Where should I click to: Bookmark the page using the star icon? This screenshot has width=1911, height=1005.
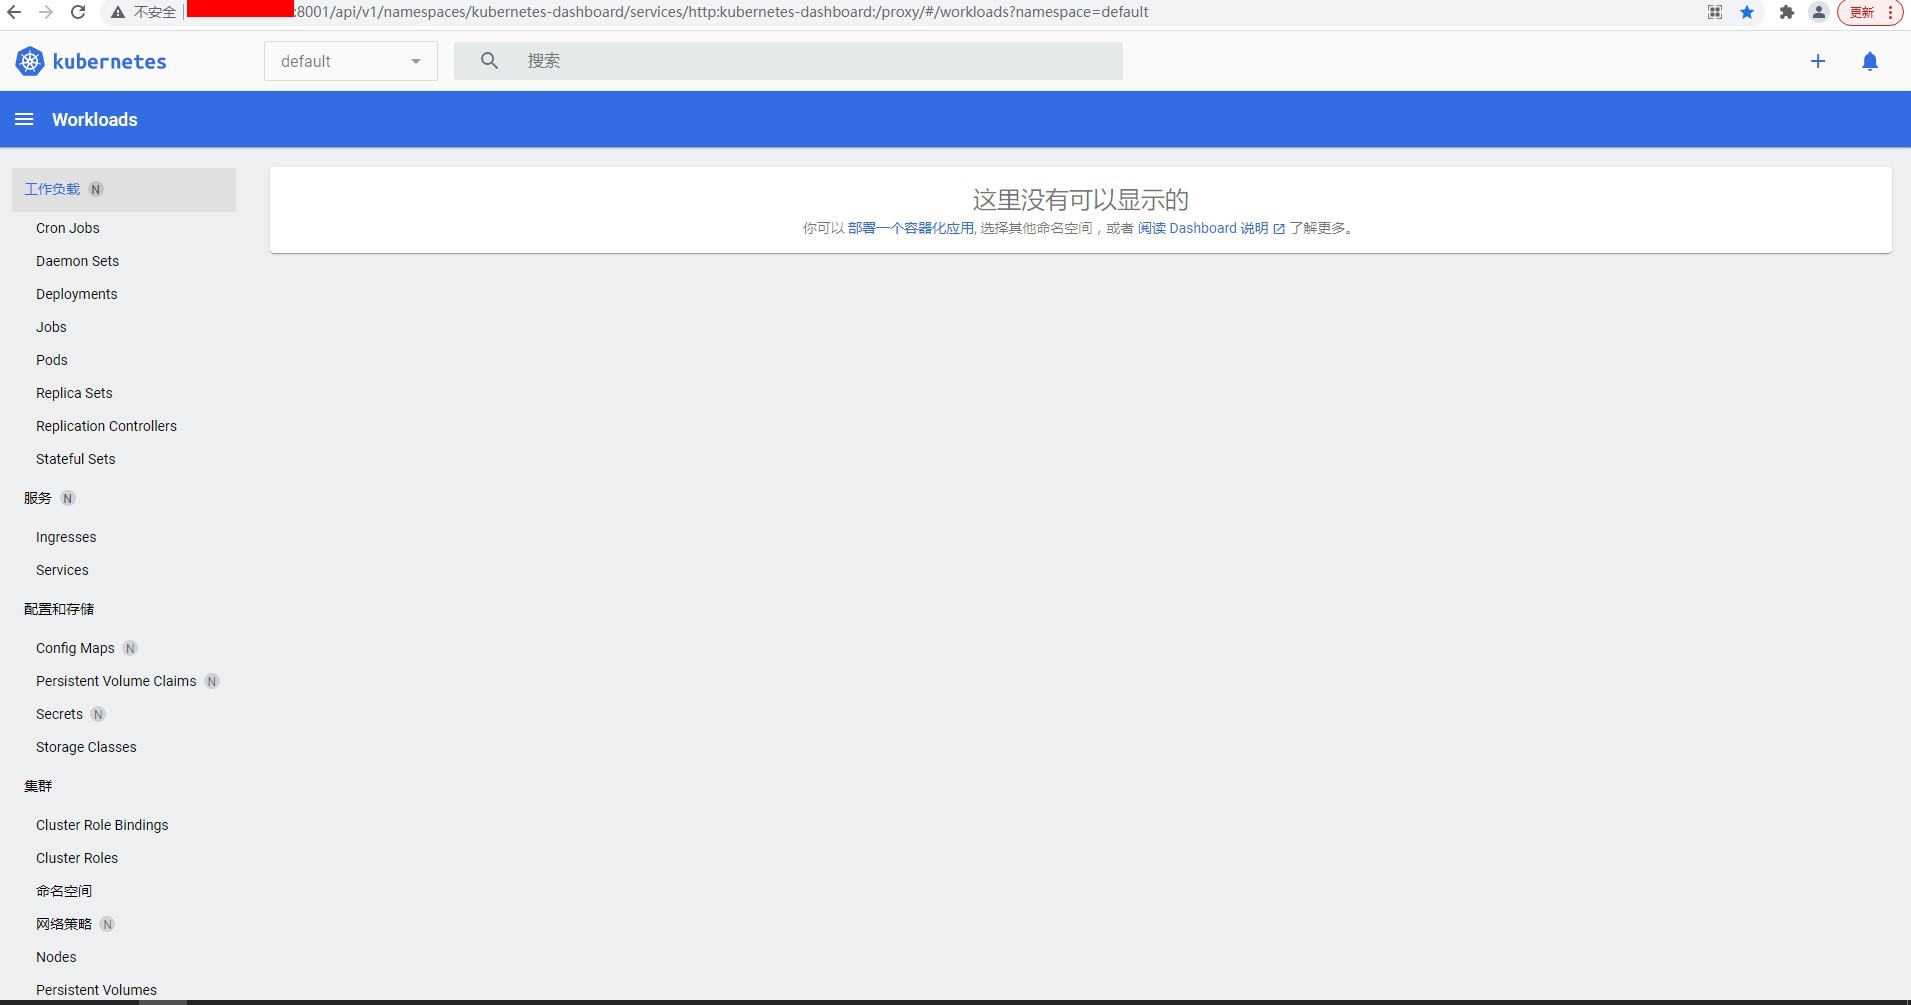(1748, 12)
